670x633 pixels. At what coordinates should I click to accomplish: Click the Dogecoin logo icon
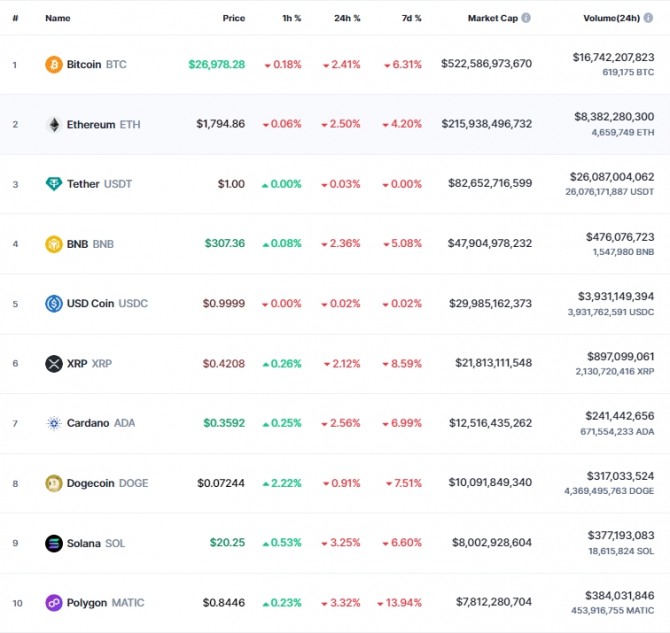54,483
